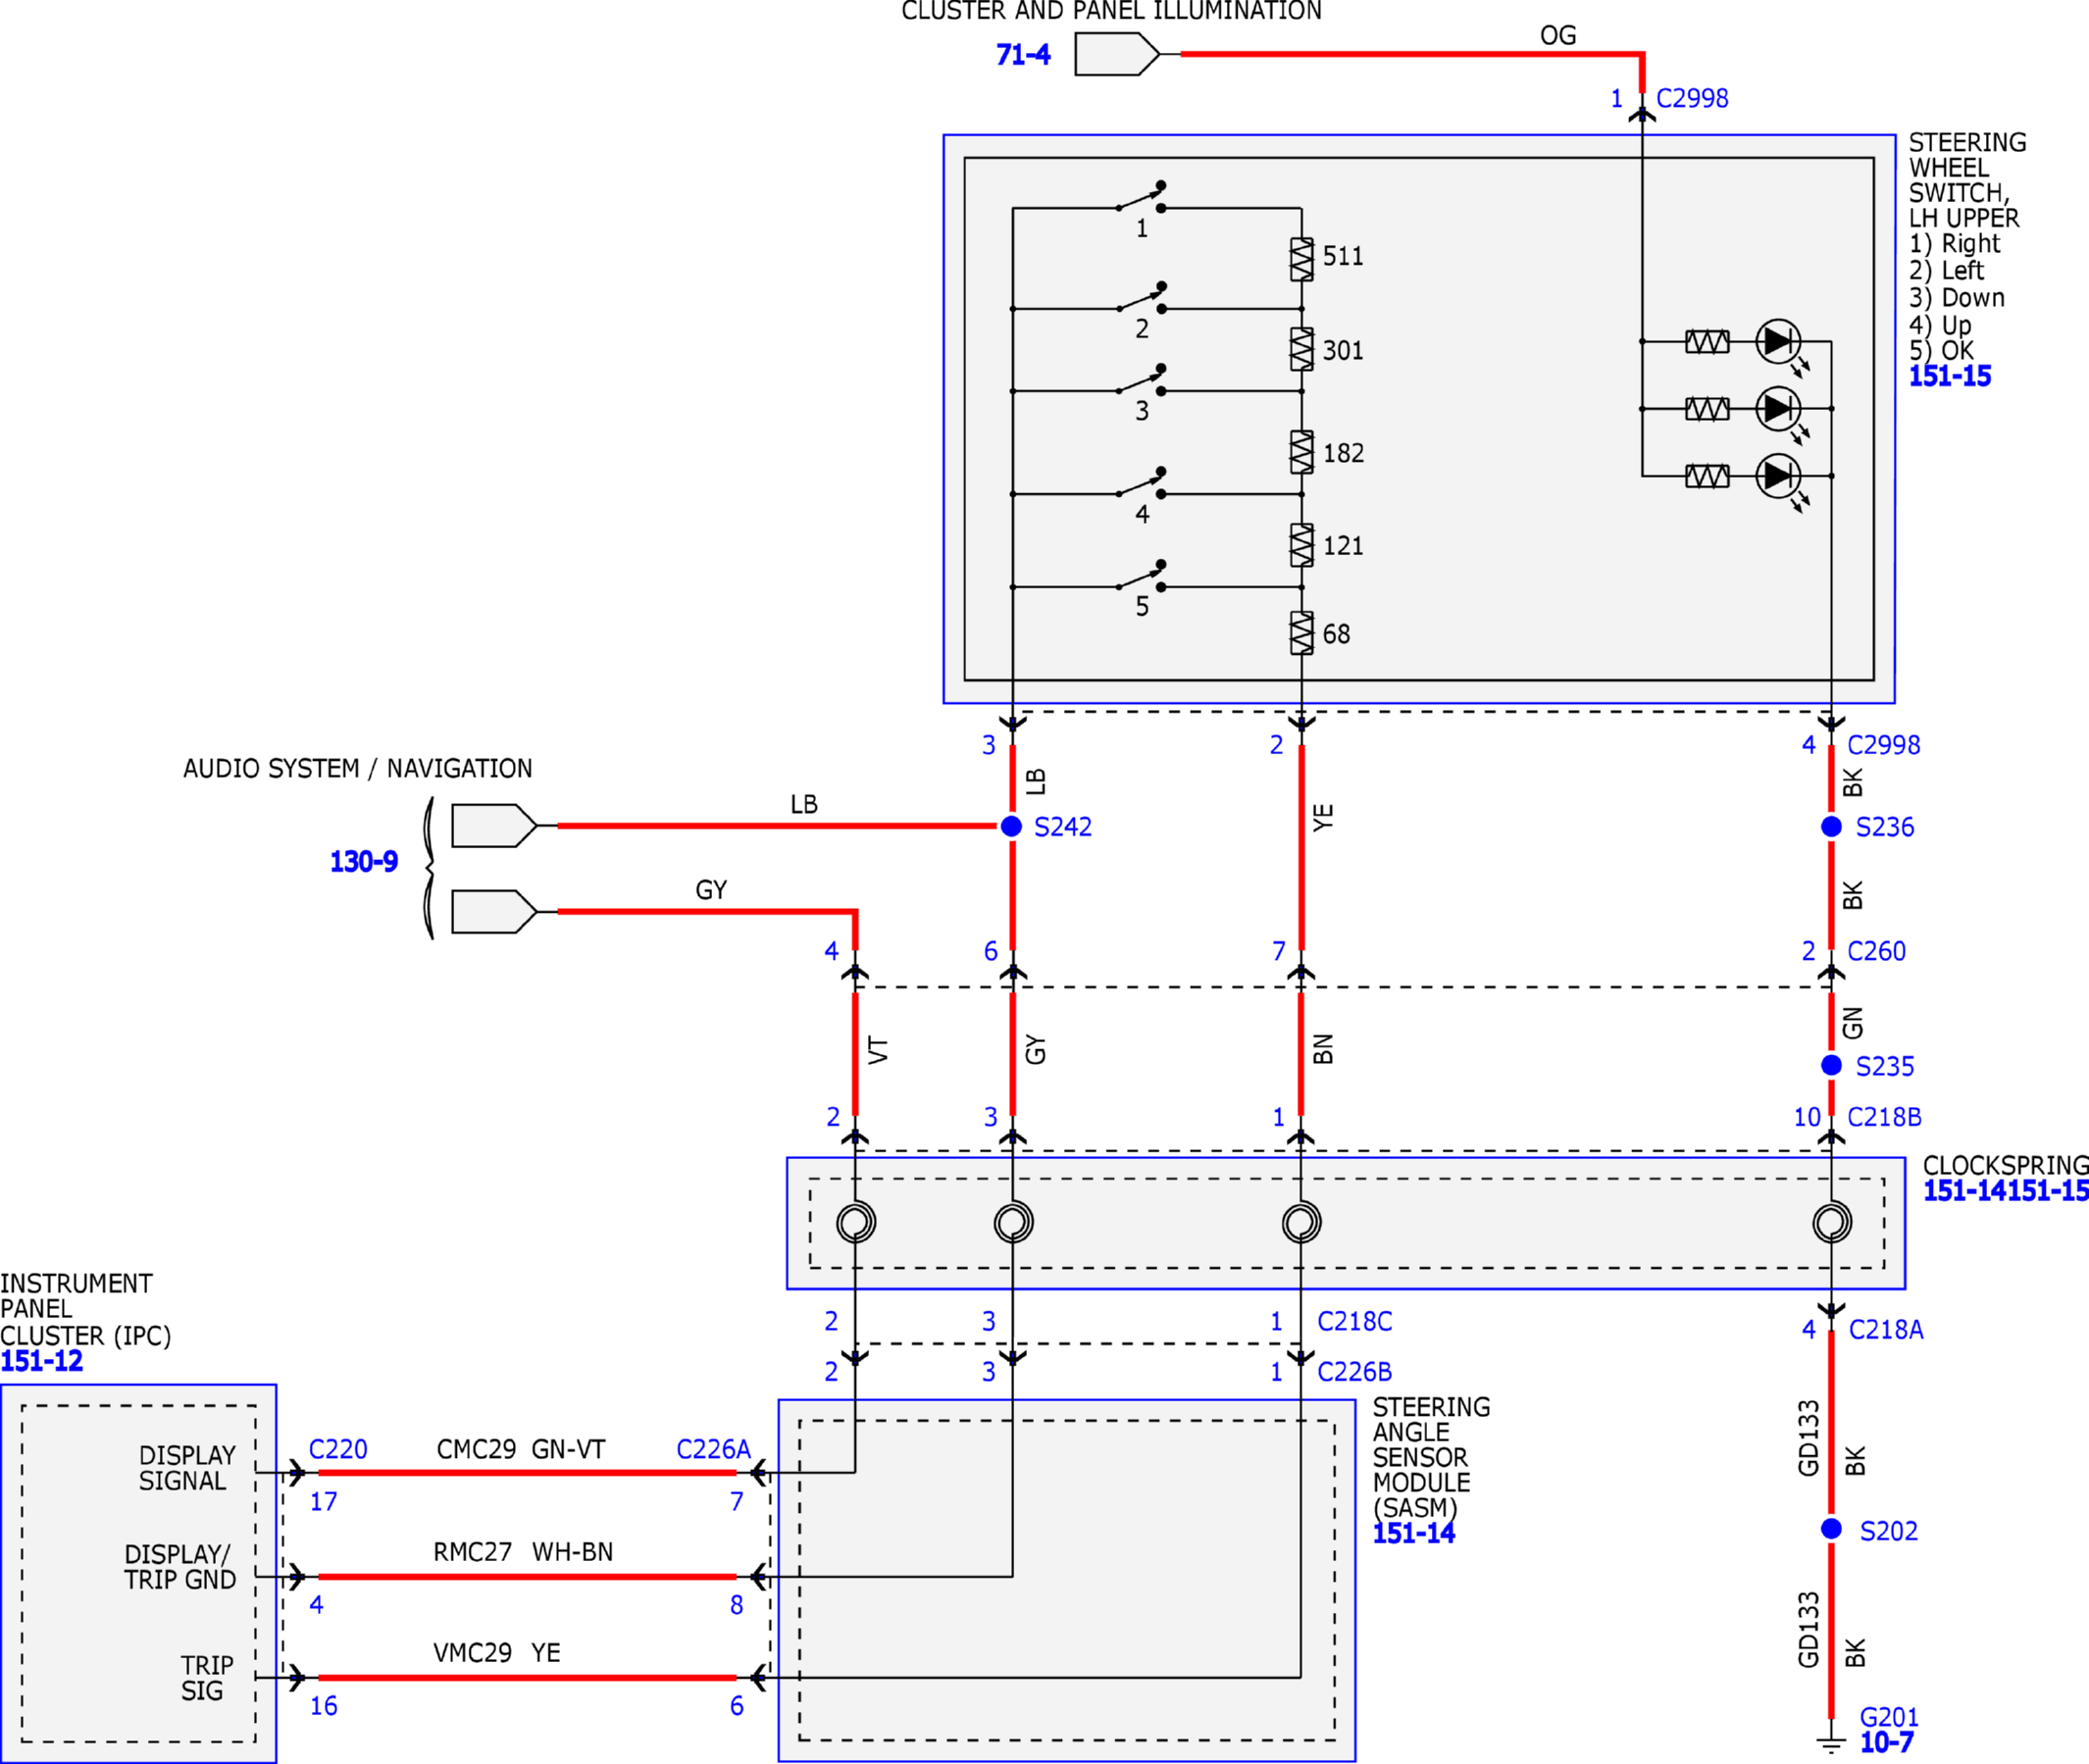Image resolution: width=2089 pixels, height=1764 pixels.
Task: Click the ground symbol beneath G201
Action: coord(1831,1744)
